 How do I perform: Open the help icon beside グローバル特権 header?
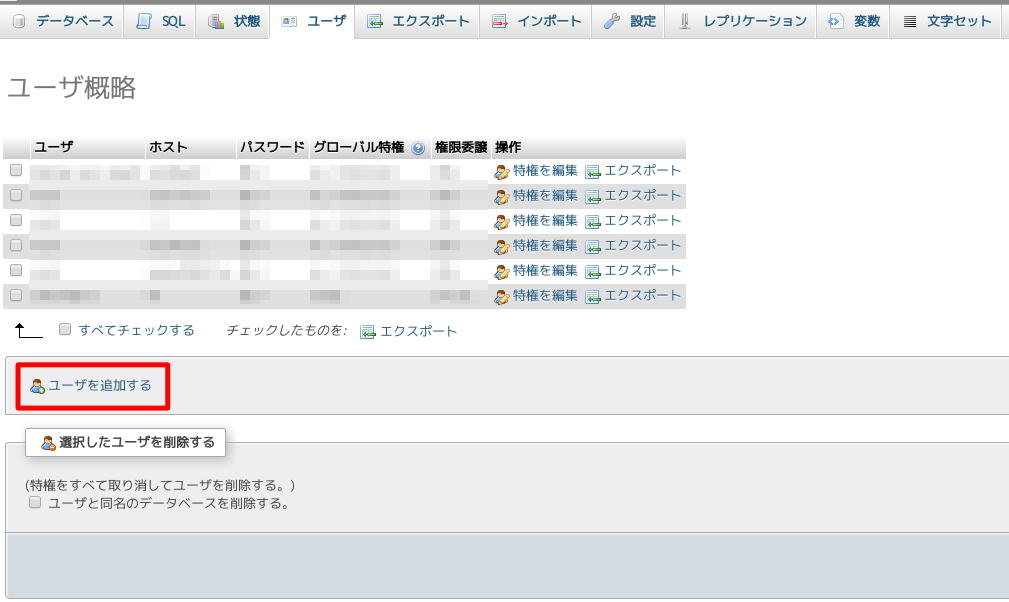click(x=418, y=148)
